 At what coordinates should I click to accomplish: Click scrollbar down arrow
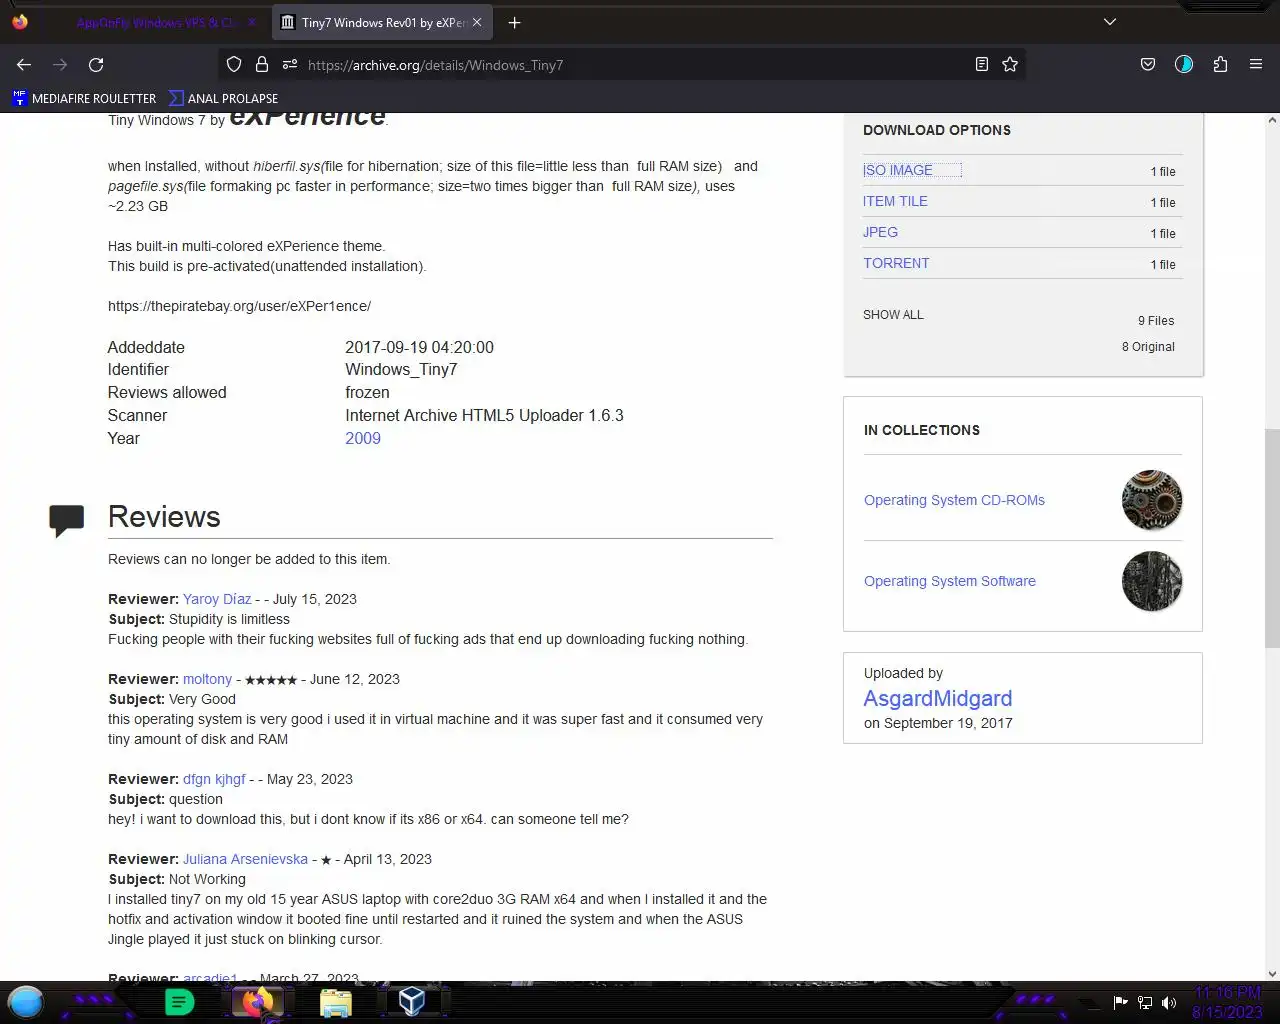1272,973
